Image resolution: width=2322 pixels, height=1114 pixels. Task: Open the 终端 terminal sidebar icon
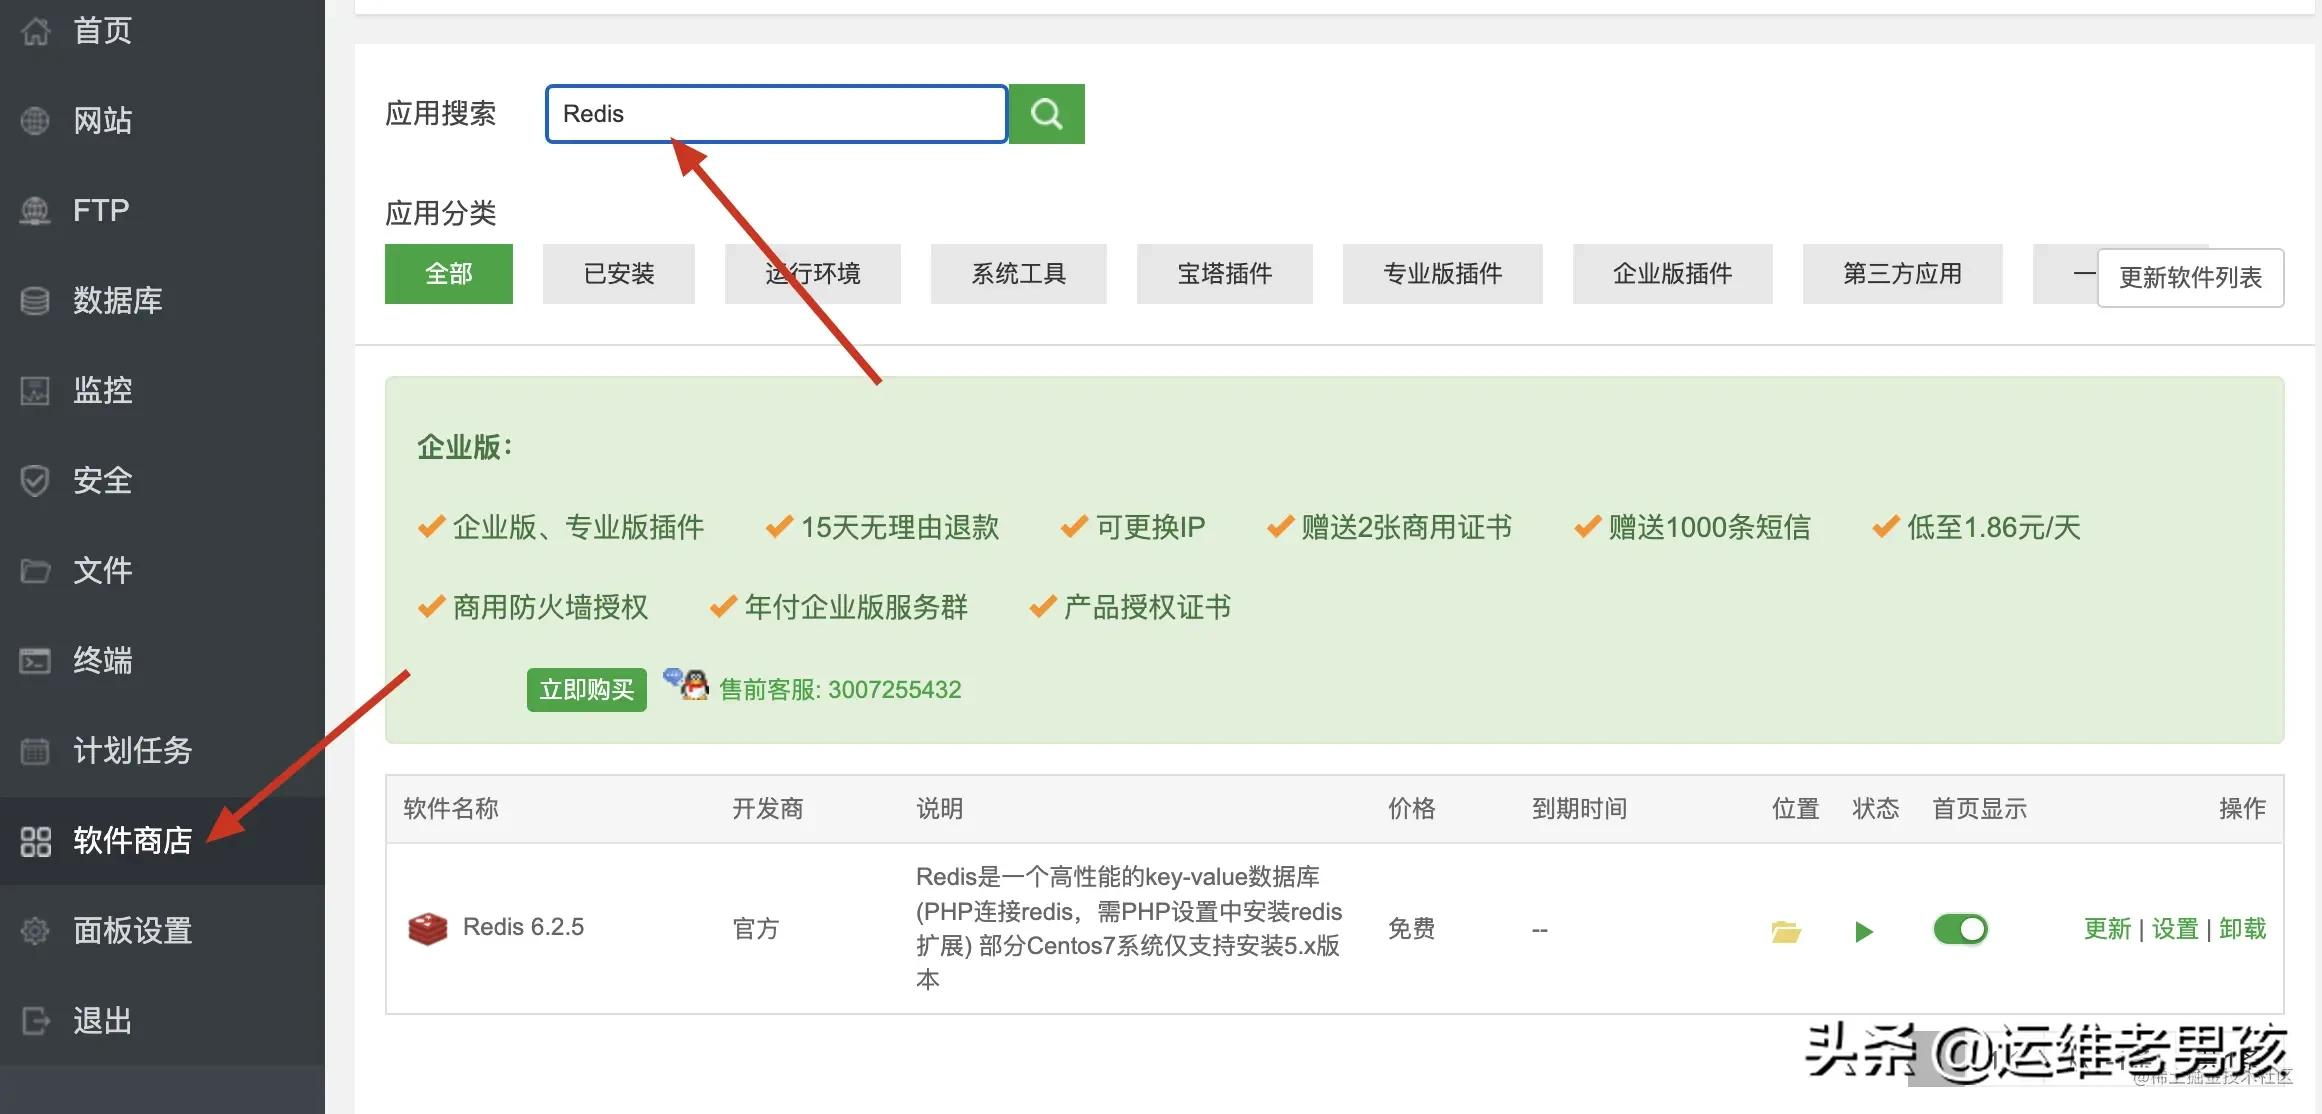(x=35, y=660)
